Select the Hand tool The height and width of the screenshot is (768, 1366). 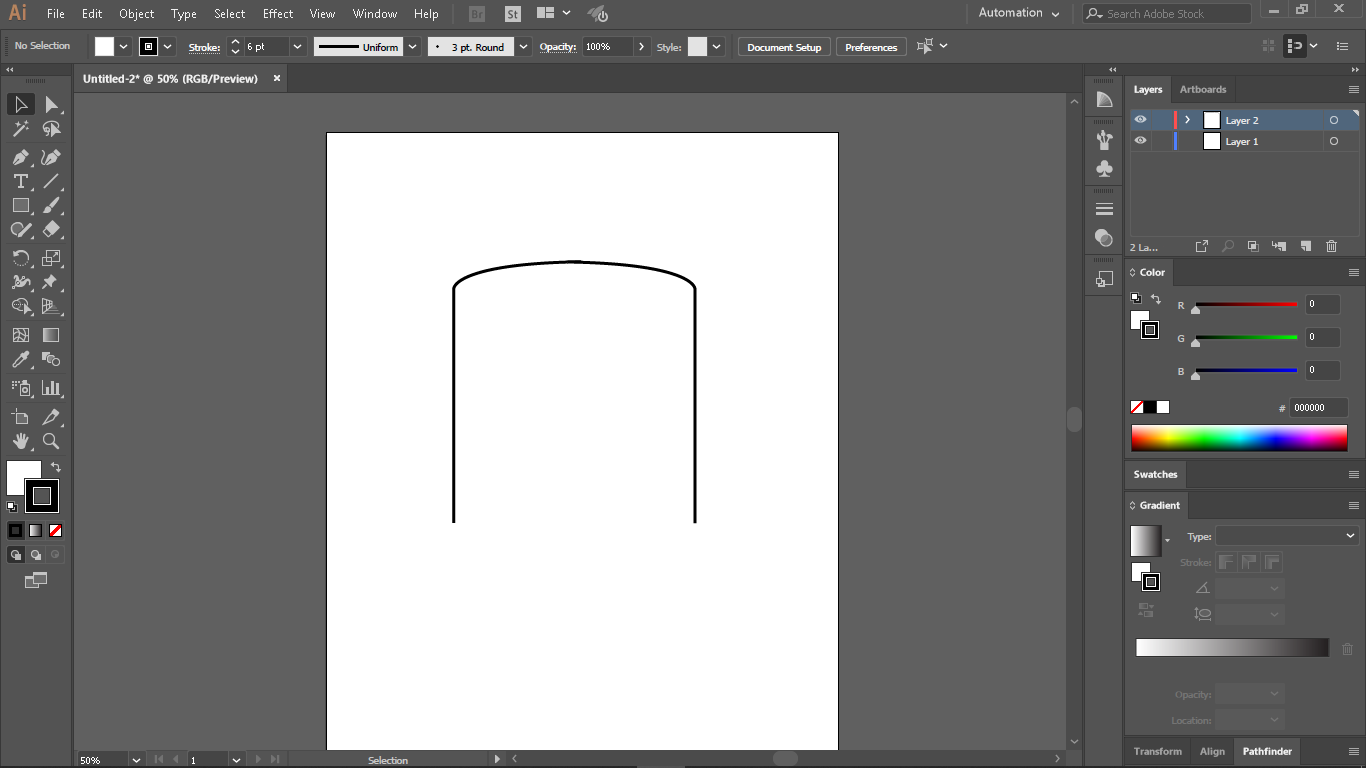[x=20, y=441]
